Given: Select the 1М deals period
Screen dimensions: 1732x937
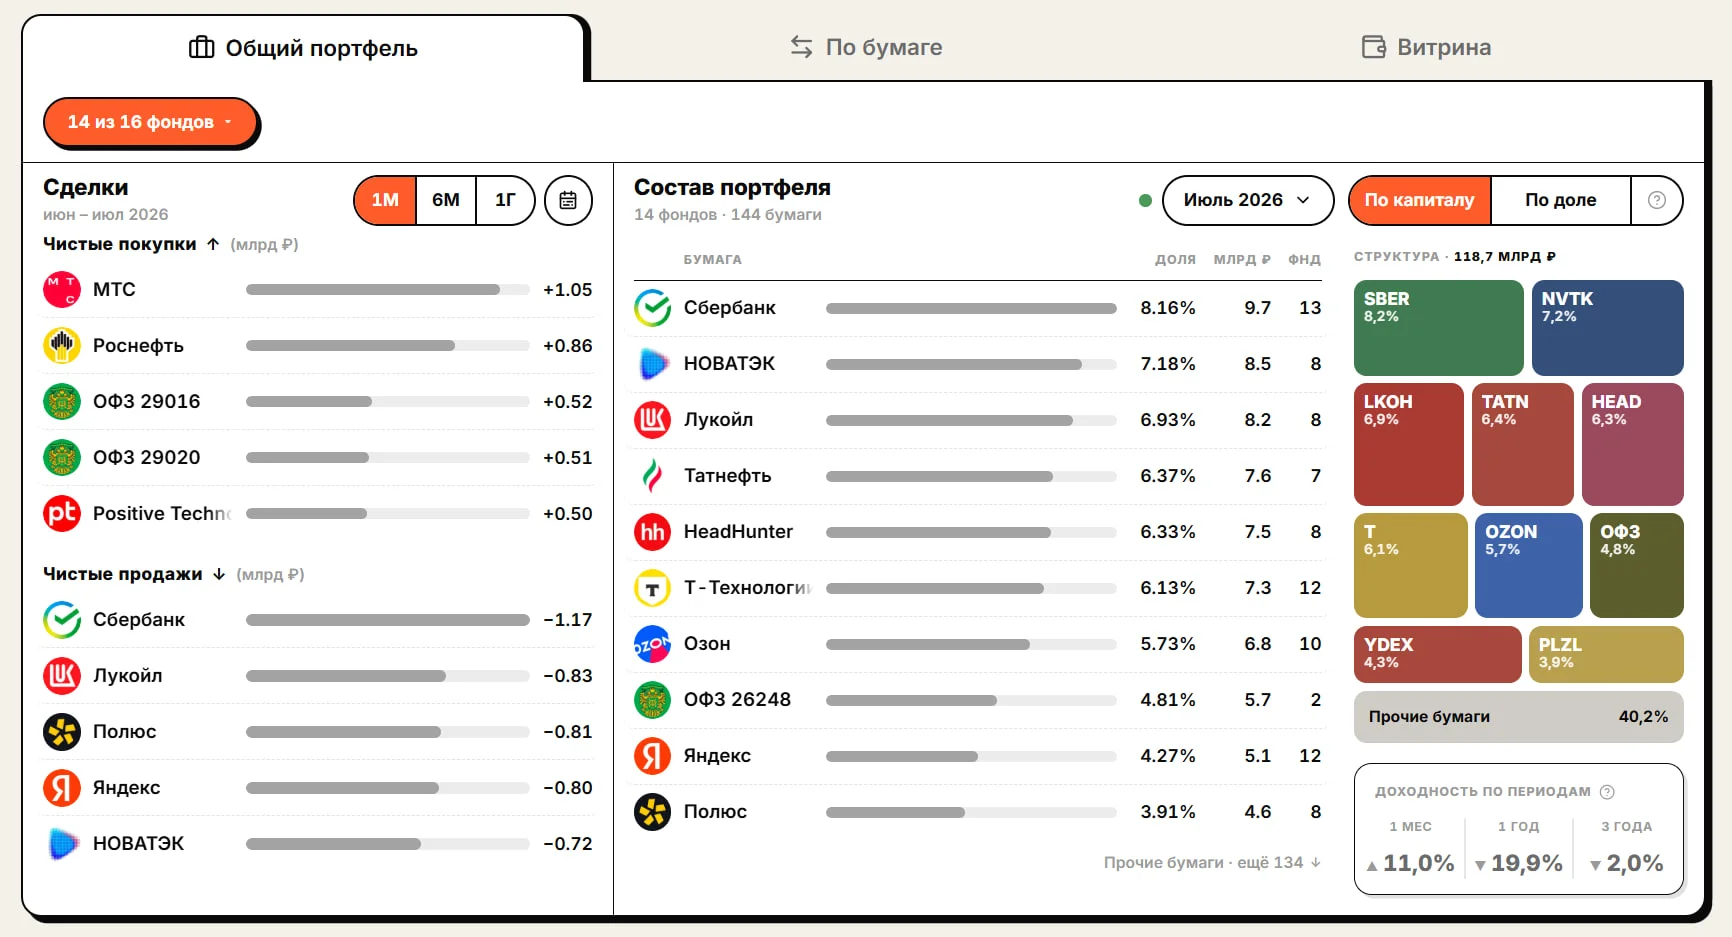Looking at the screenshot, I should 385,200.
